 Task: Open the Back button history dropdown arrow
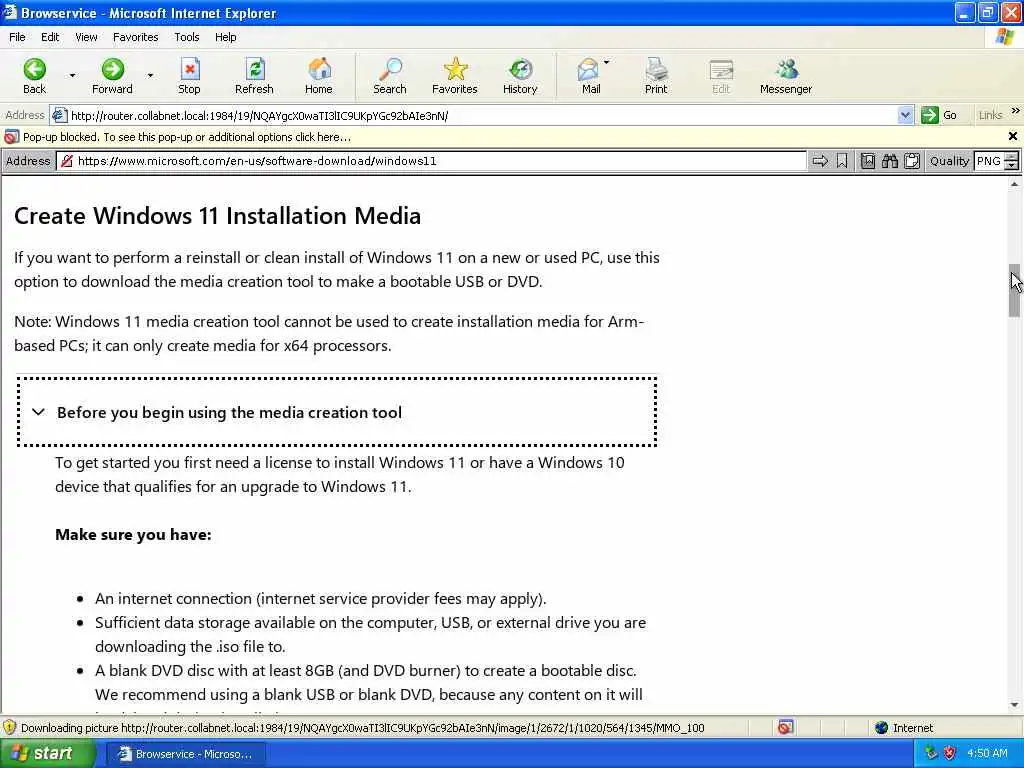(72, 76)
